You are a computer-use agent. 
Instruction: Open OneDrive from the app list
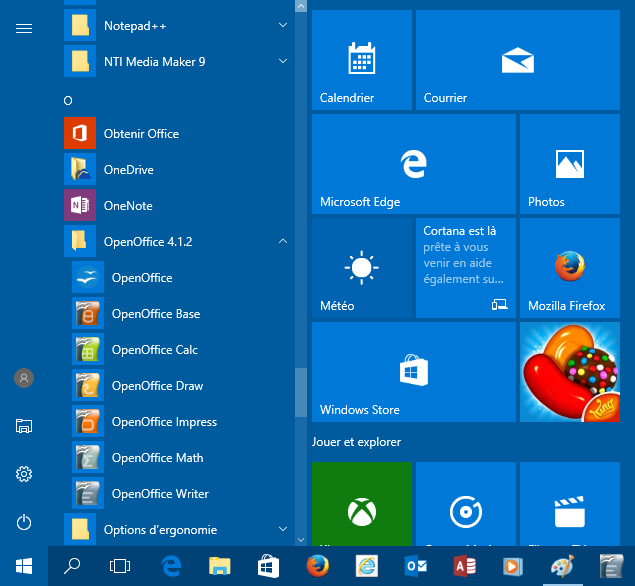coord(177,169)
